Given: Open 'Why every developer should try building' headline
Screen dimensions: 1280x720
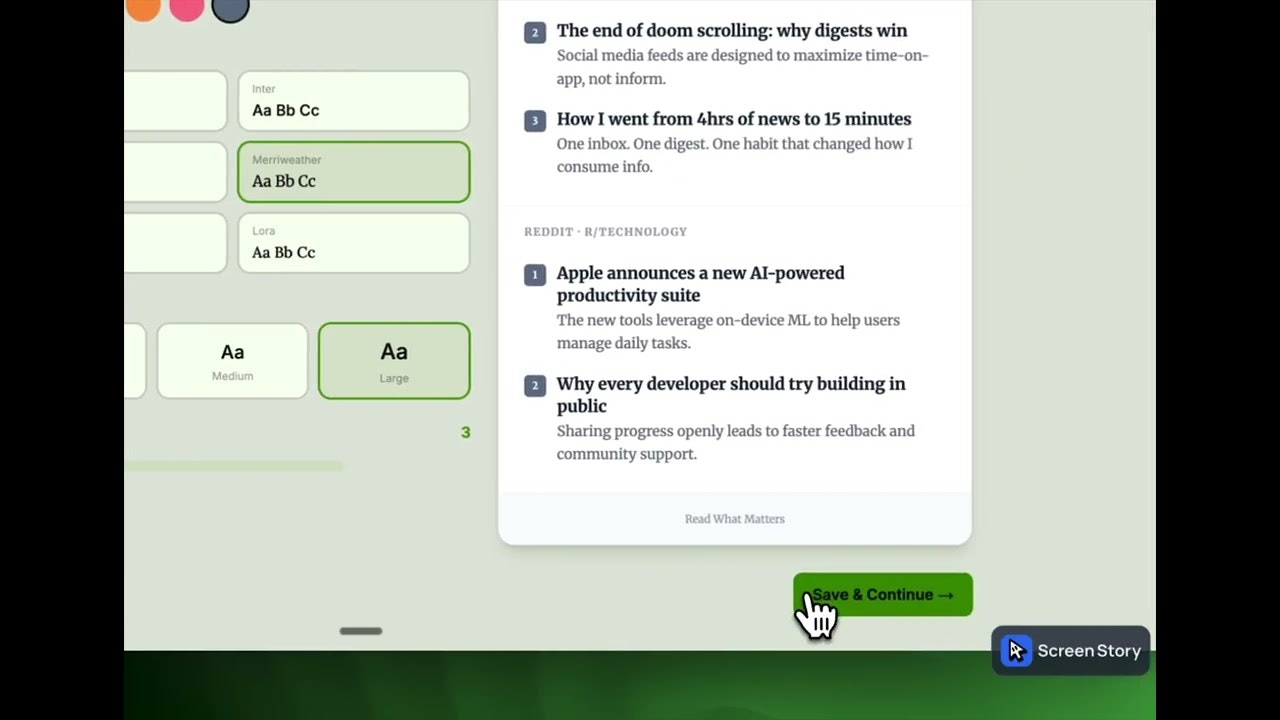Looking at the screenshot, I should 731,395.
